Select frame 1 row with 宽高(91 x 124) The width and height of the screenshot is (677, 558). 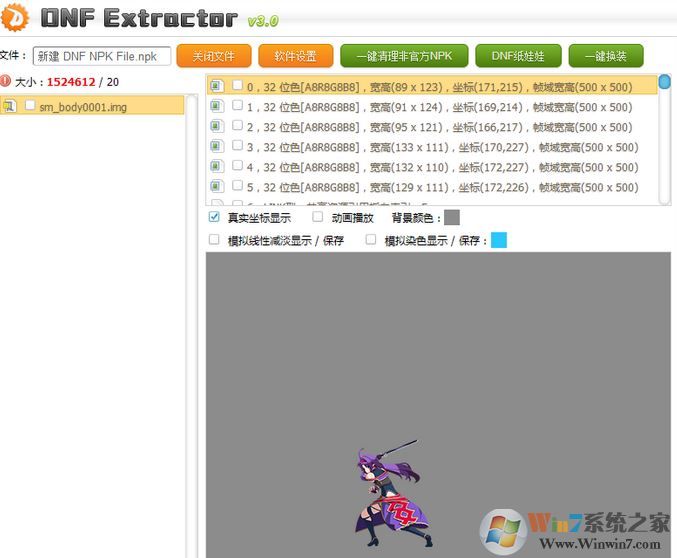click(x=432, y=106)
